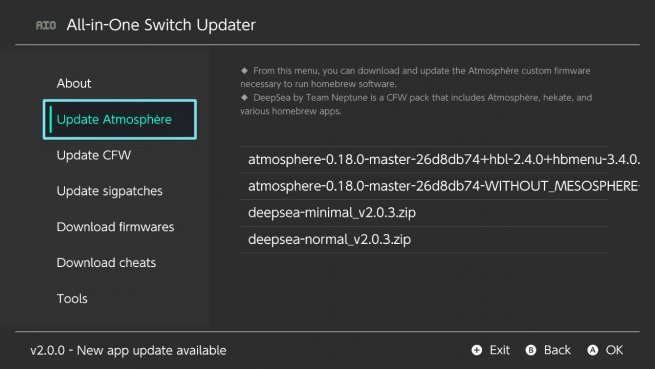This screenshot has width=655, height=369.
Task: Click the All-in-One Switch Updater title
Action: click(x=161, y=25)
